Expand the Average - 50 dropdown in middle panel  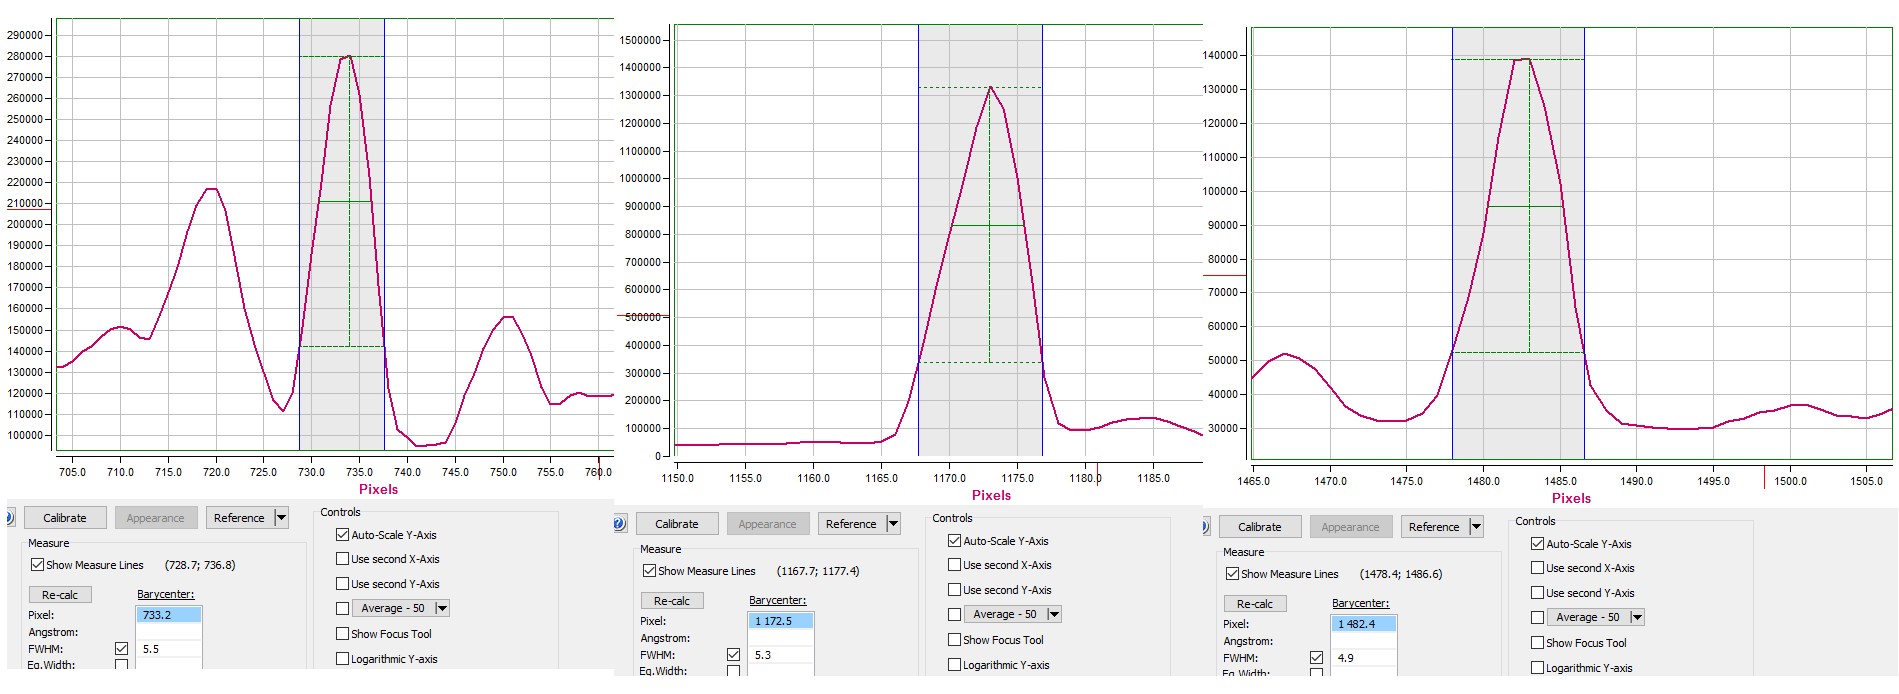point(1054,614)
